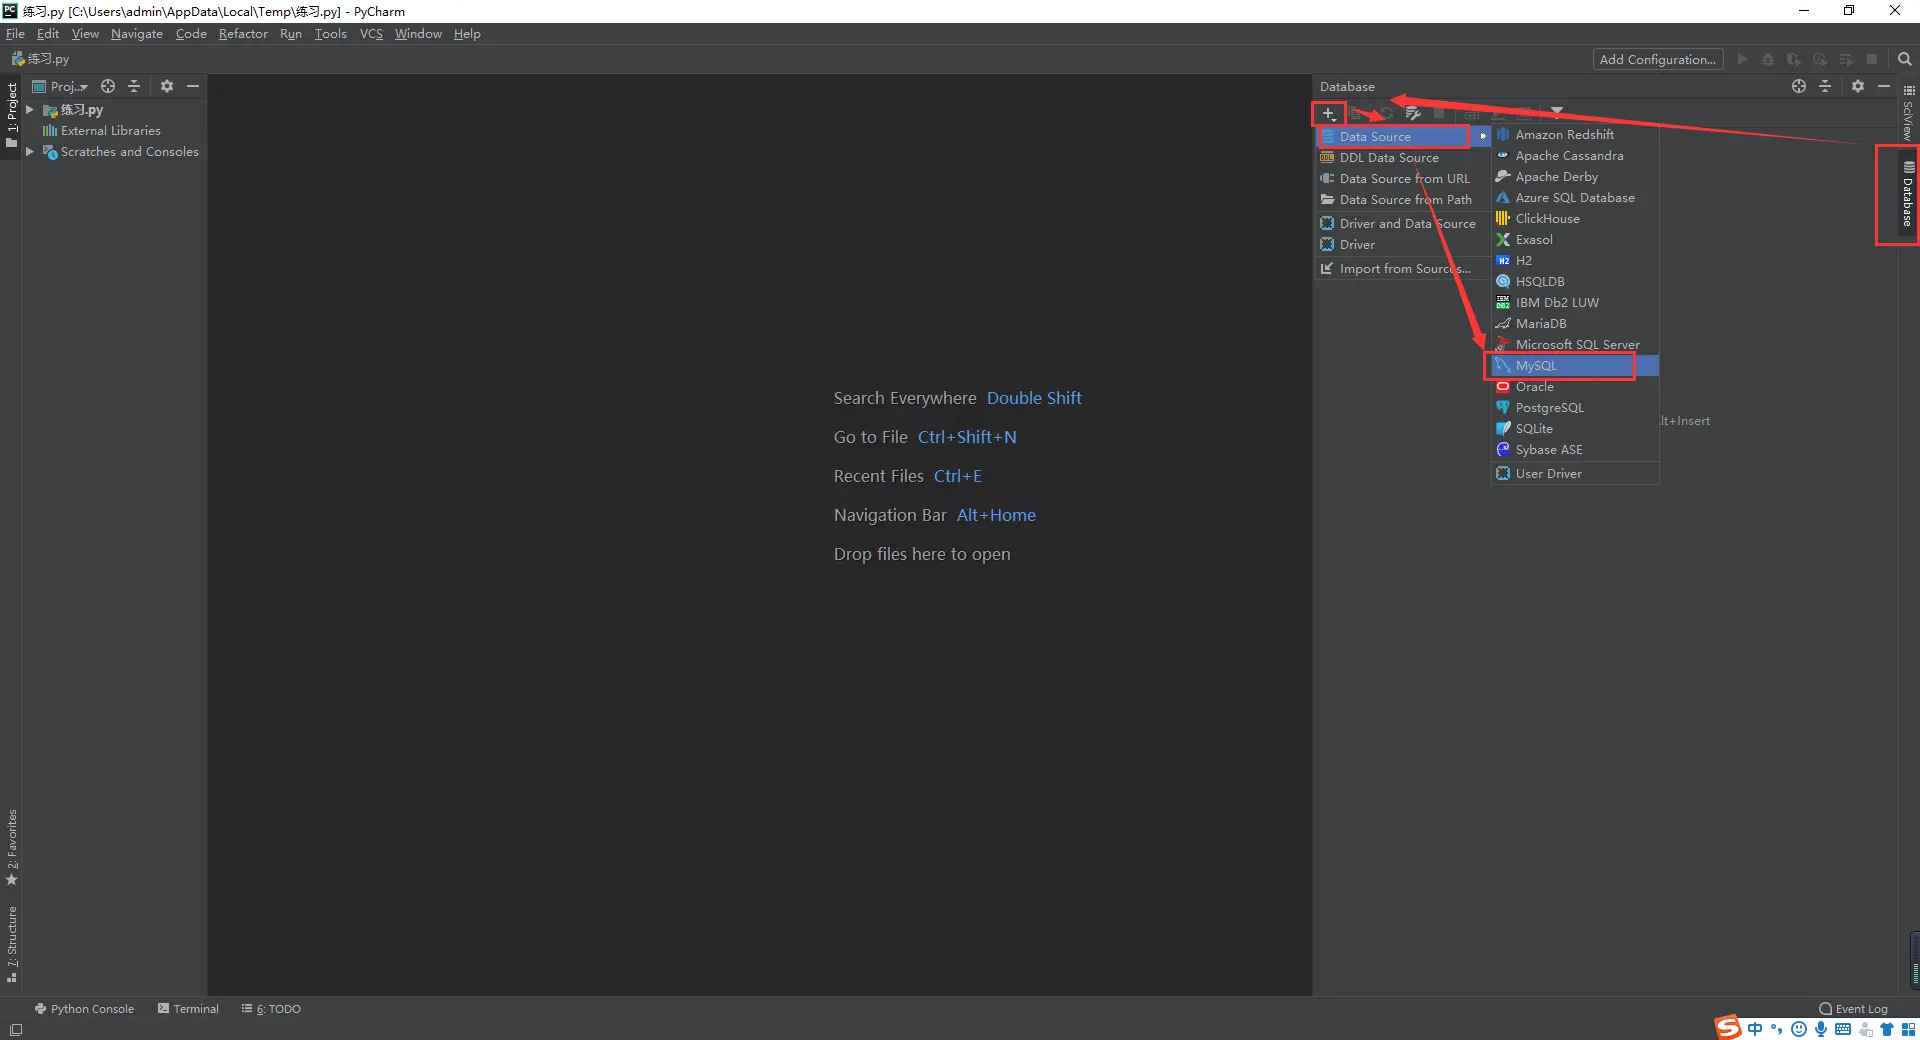Image resolution: width=1920 pixels, height=1040 pixels.
Task: Choose Sybase ASE entry
Action: point(1575,450)
